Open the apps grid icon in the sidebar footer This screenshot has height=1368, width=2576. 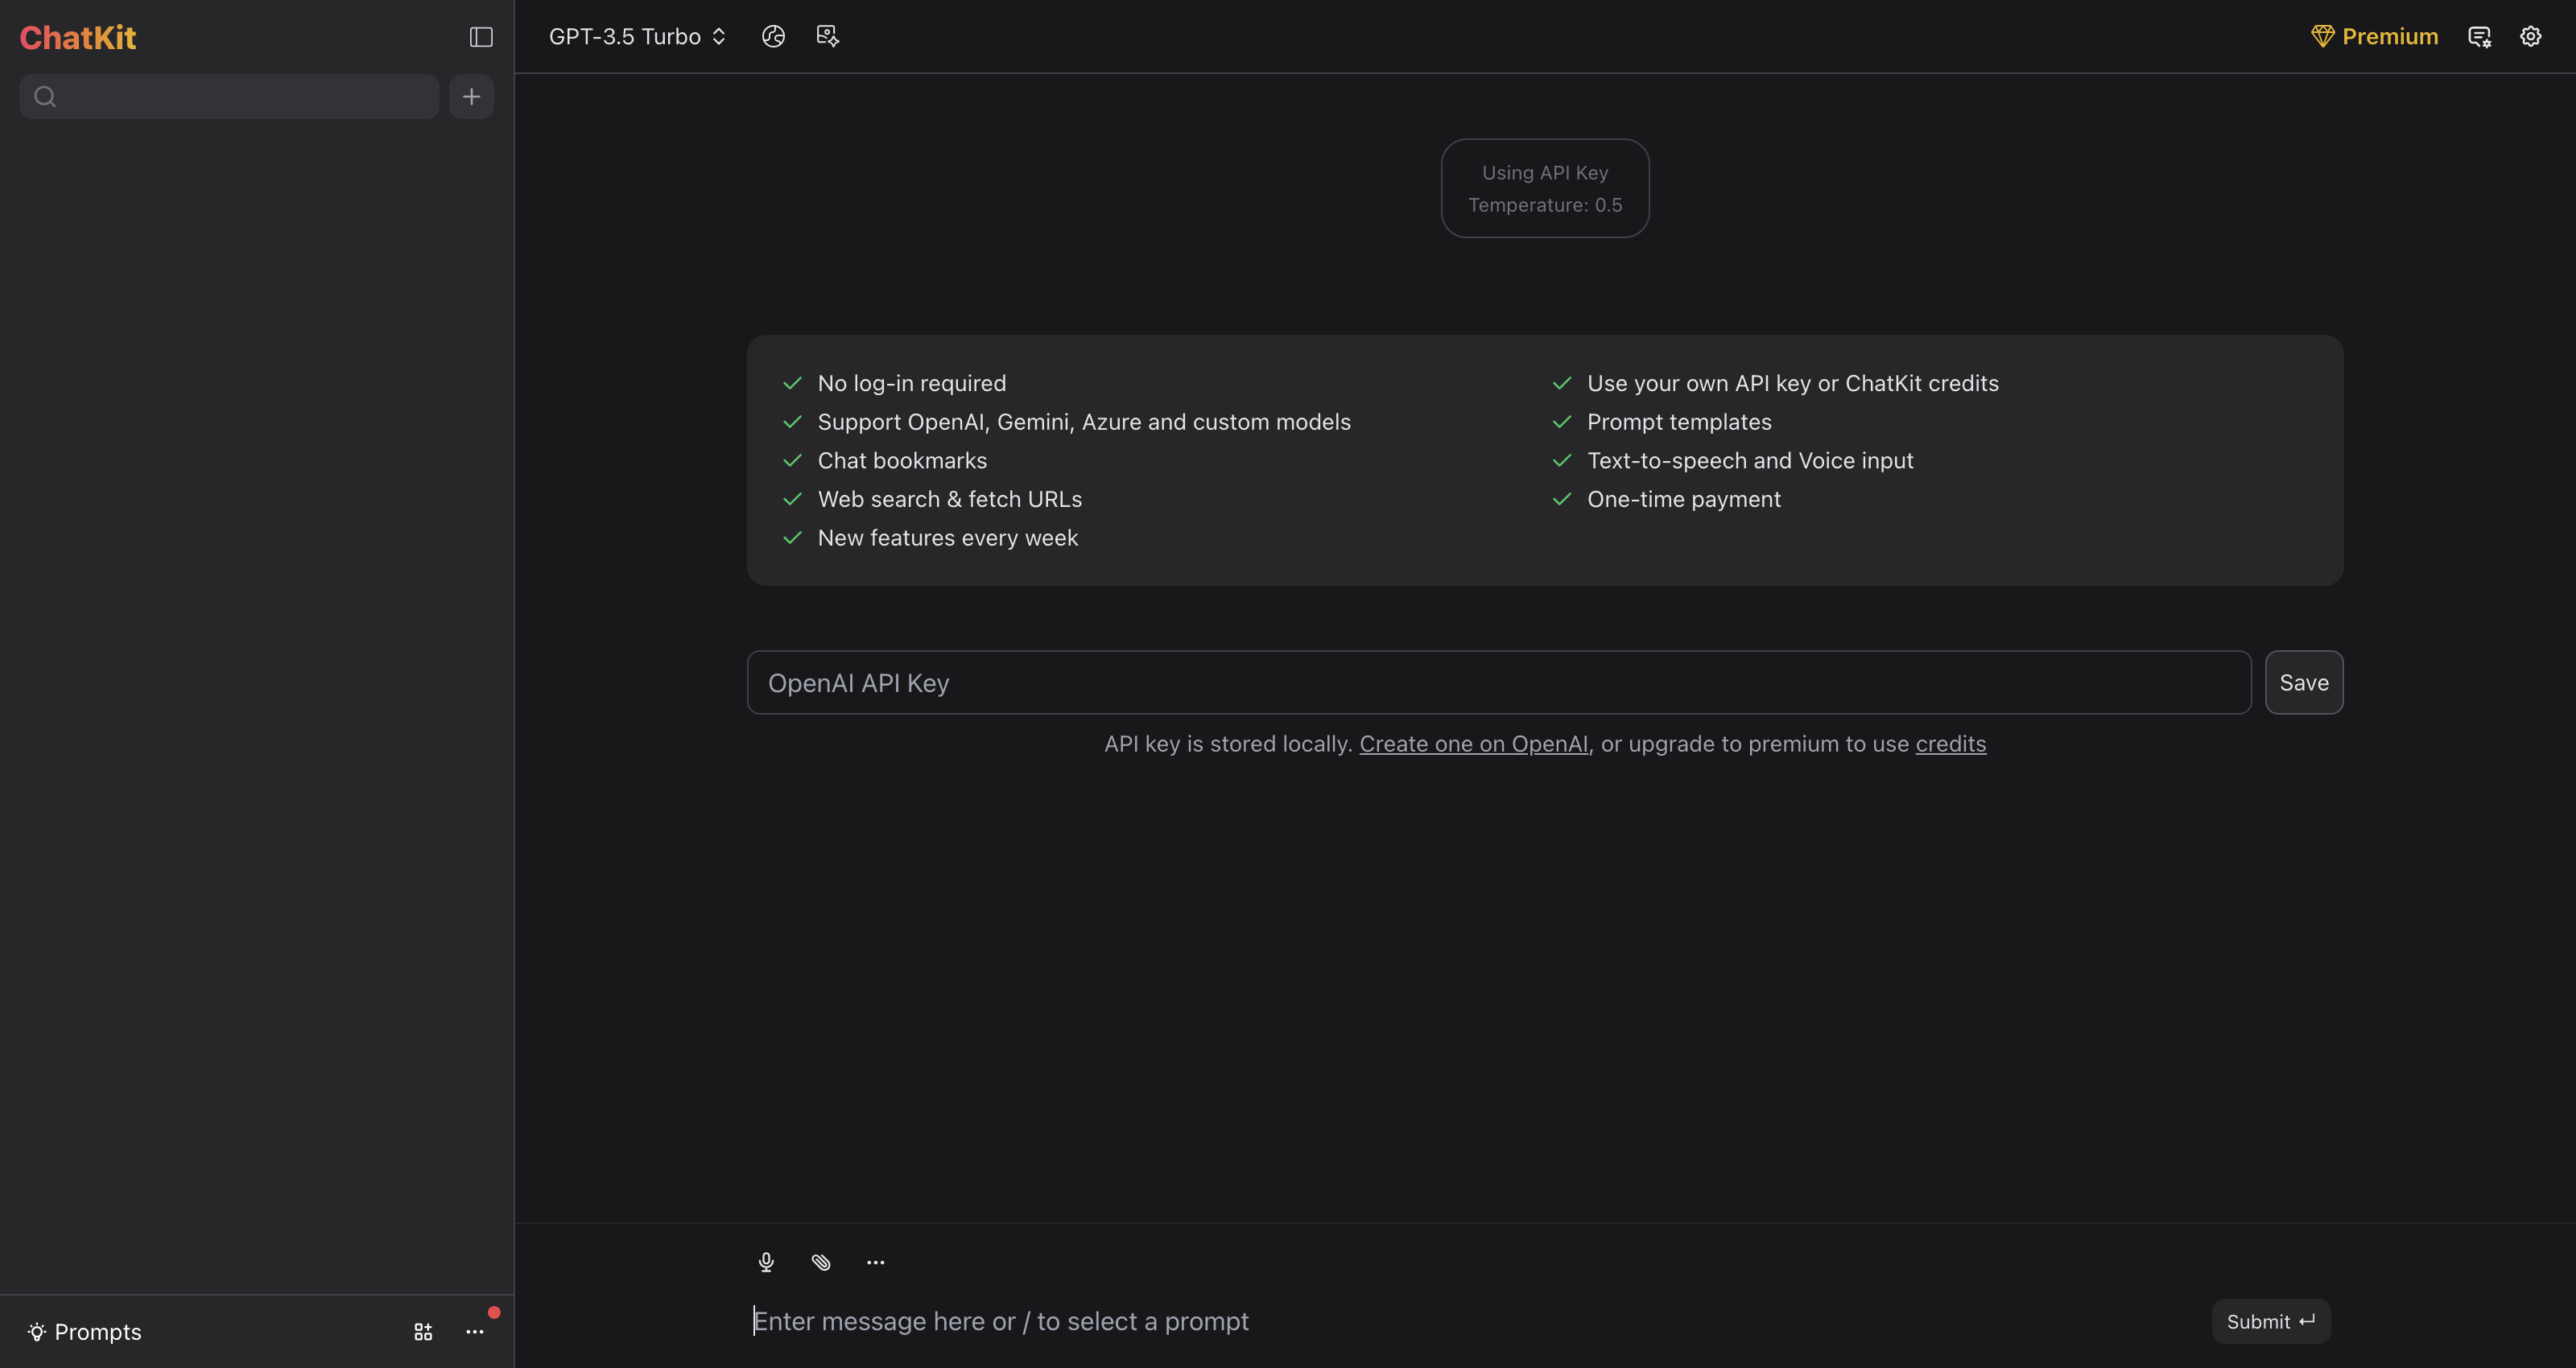click(423, 1332)
